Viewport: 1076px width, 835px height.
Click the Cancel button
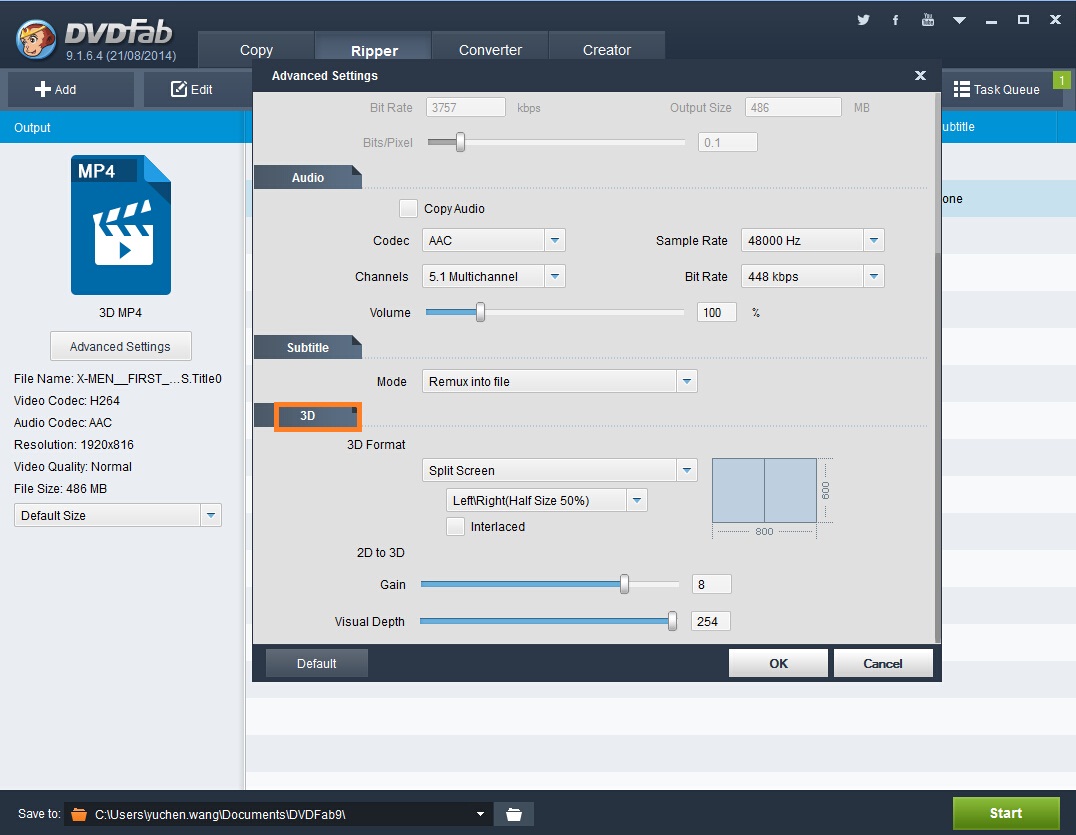[x=882, y=663]
